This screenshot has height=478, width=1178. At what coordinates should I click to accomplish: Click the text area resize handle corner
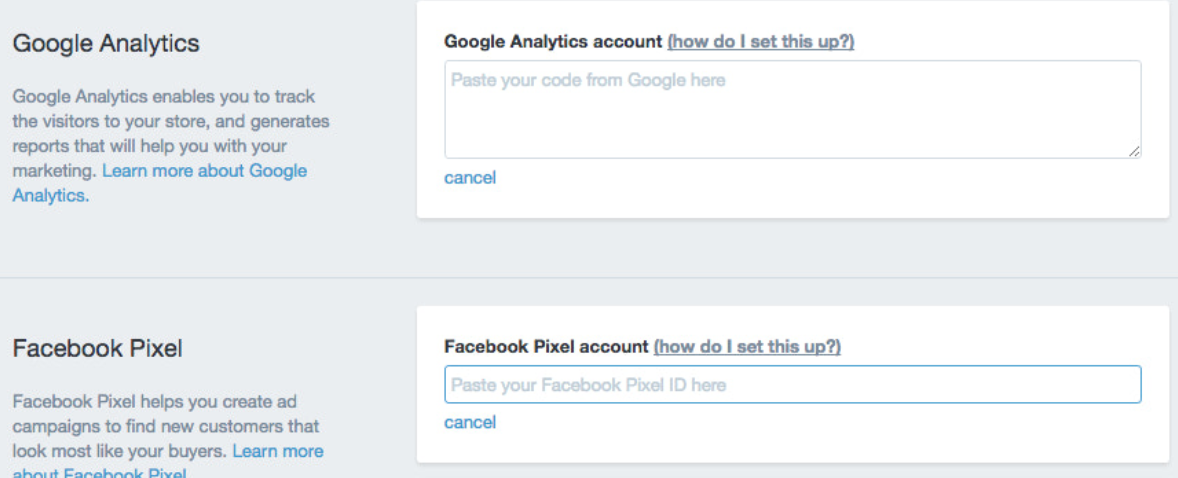[x=1135, y=152]
